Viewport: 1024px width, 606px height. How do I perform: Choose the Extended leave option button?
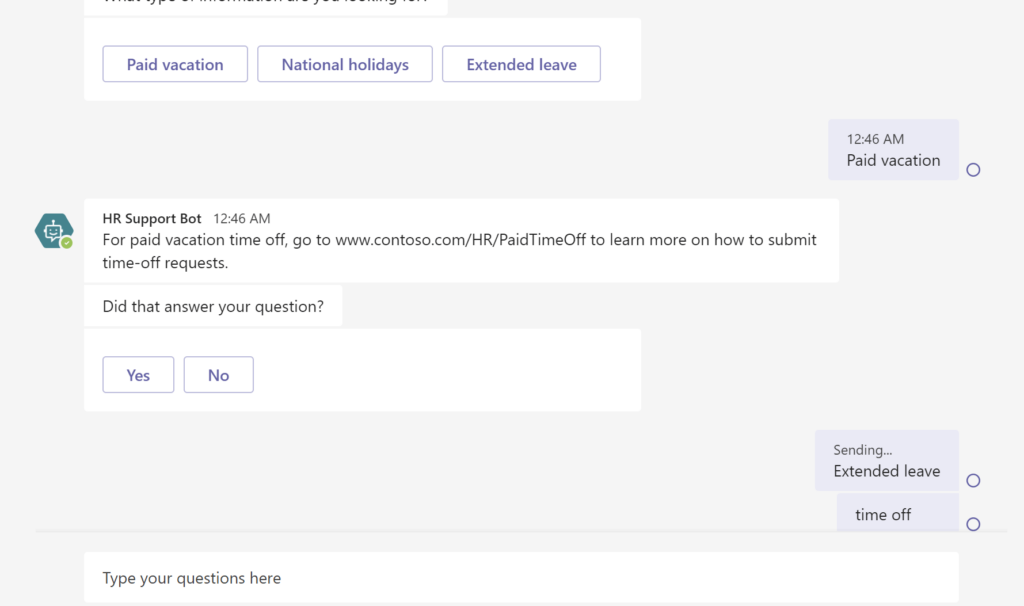click(x=521, y=64)
